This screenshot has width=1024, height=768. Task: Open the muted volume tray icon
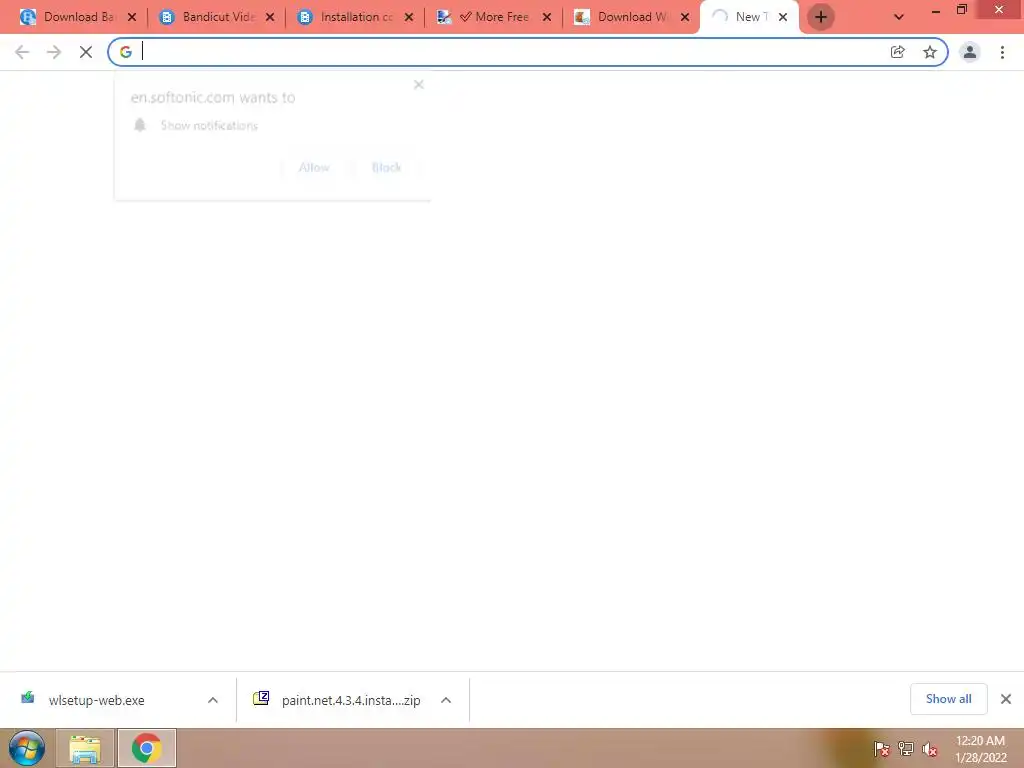[930, 749]
